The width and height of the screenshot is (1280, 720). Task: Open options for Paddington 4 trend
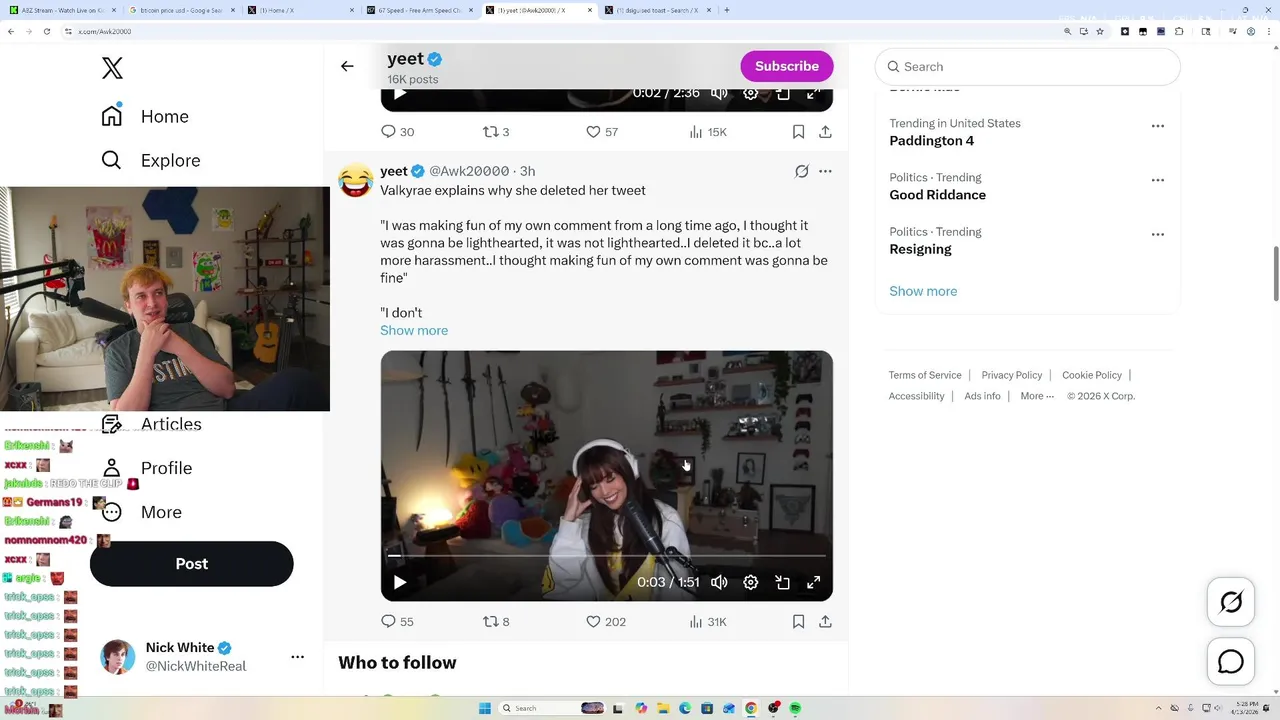[1157, 126]
